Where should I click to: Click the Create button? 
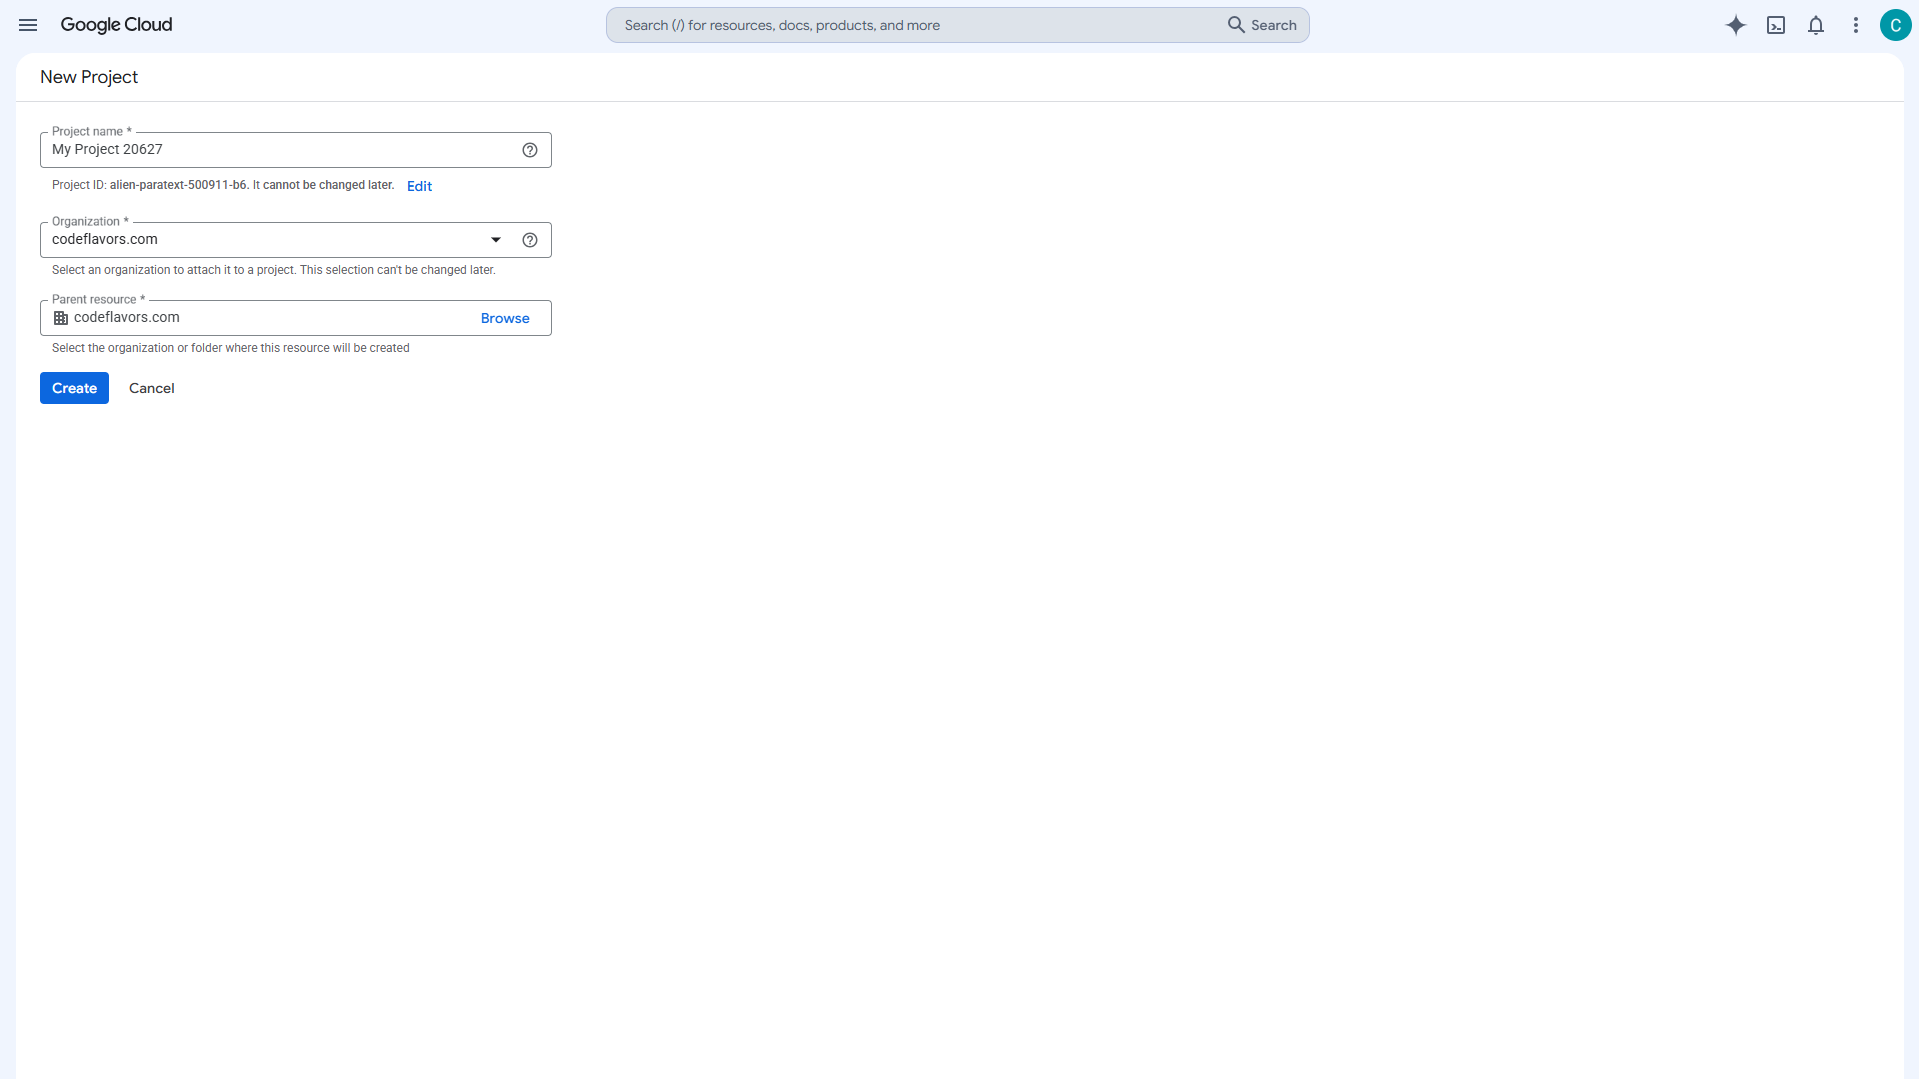click(74, 388)
